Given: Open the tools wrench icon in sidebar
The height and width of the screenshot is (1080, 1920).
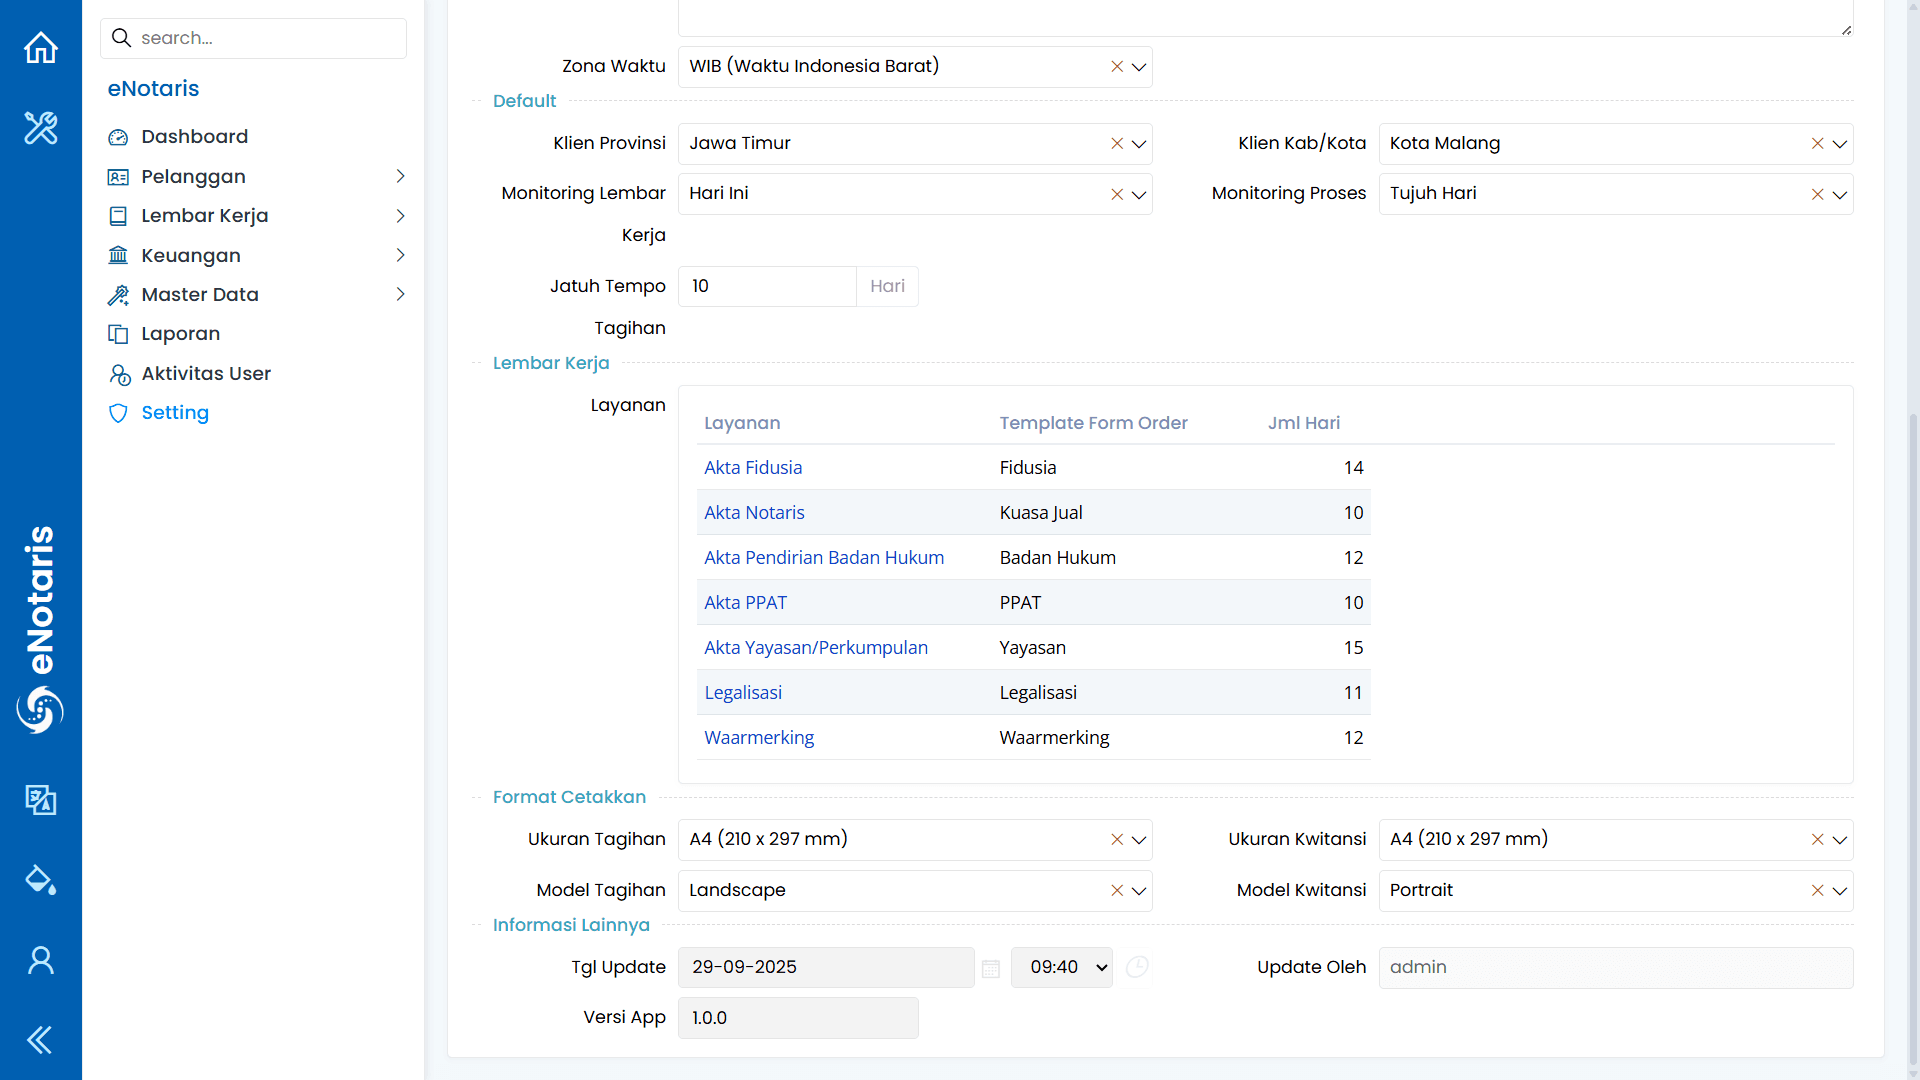Looking at the screenshot, I should (x=41, y=128).
